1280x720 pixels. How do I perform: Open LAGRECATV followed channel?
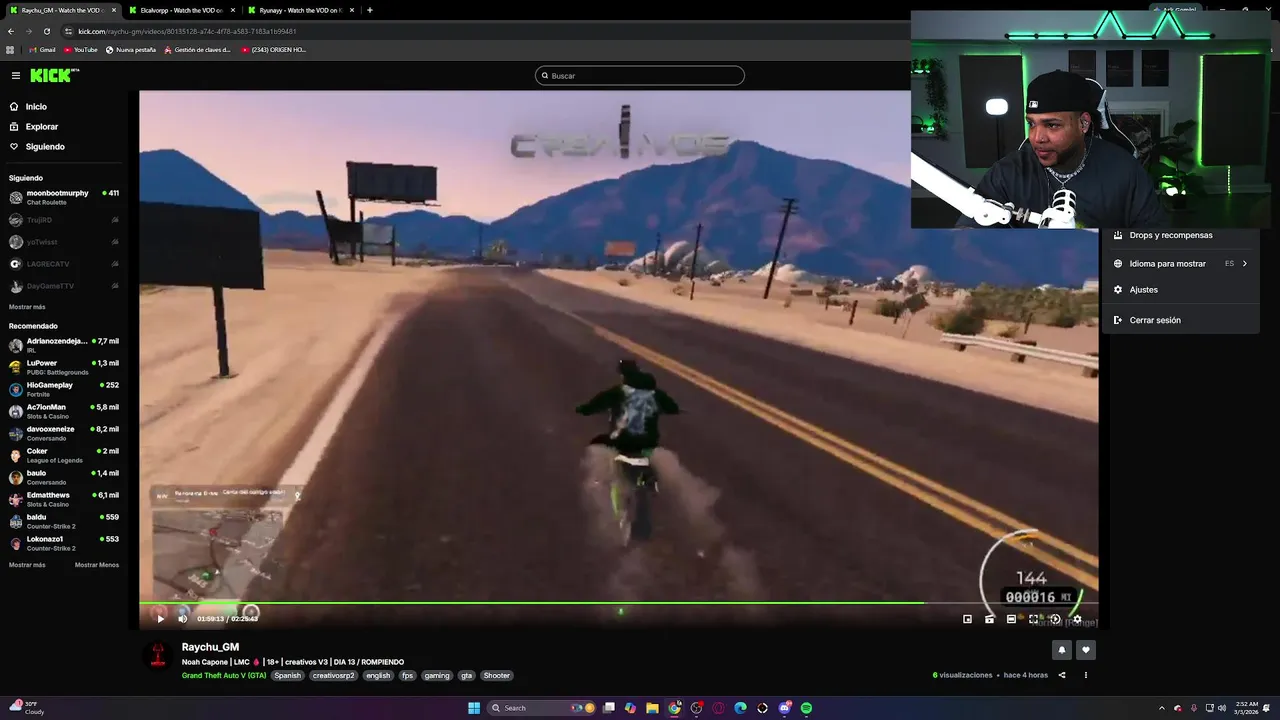pyautogui.click(x=64, y=264)
